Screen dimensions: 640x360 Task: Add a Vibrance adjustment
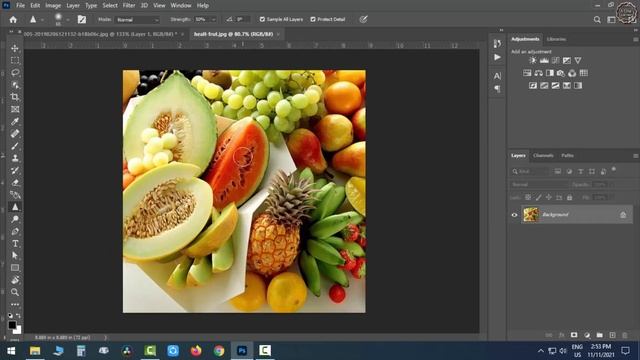tap(578, 60)
